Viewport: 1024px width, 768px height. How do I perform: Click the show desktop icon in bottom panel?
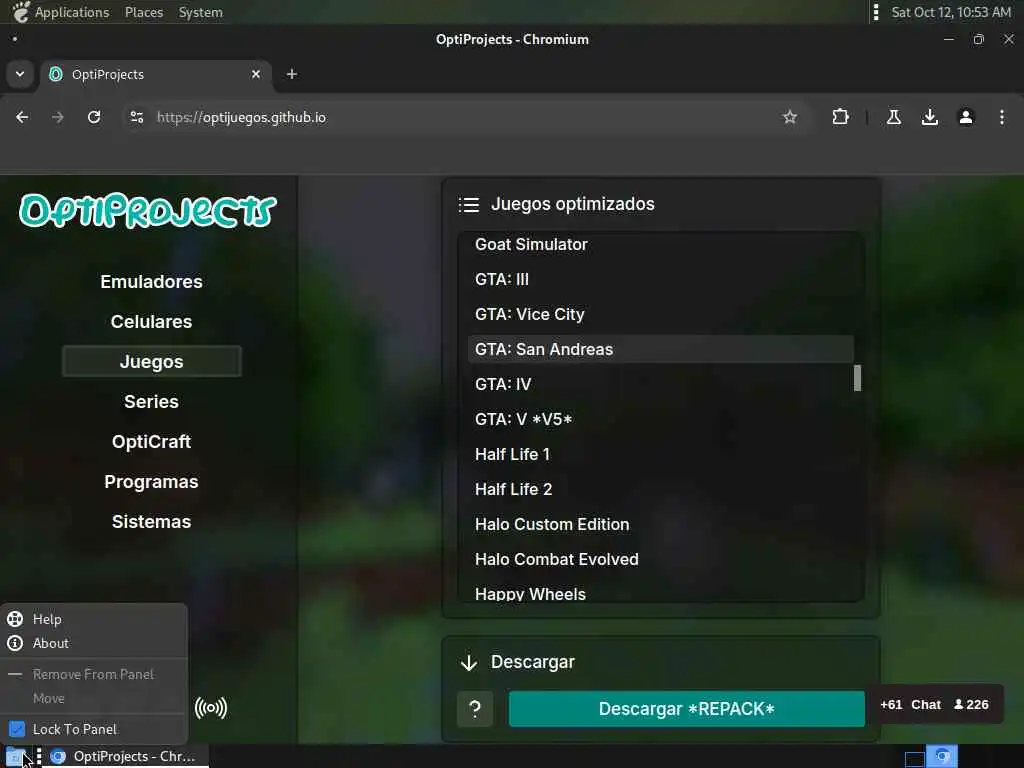pyautogui.click(x=16, y=756)
